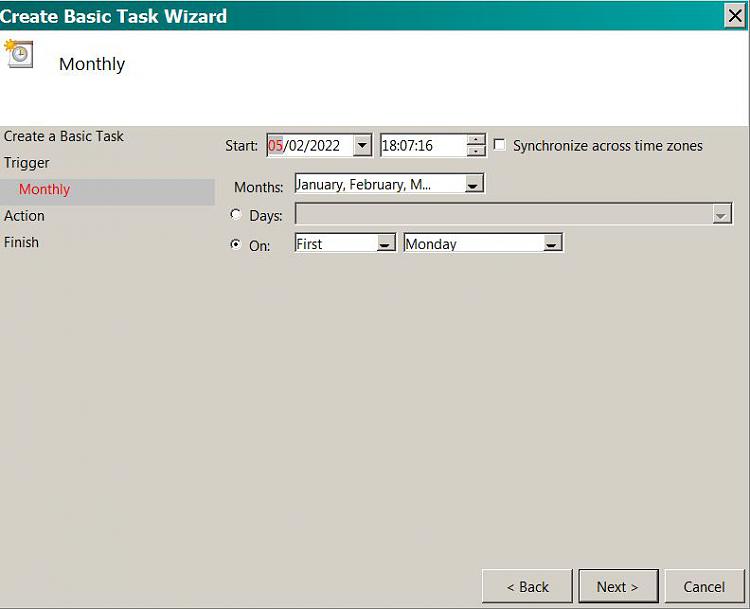Click the Next button
This screenshot has height=609, width=750.
click(x=618, y=586)
